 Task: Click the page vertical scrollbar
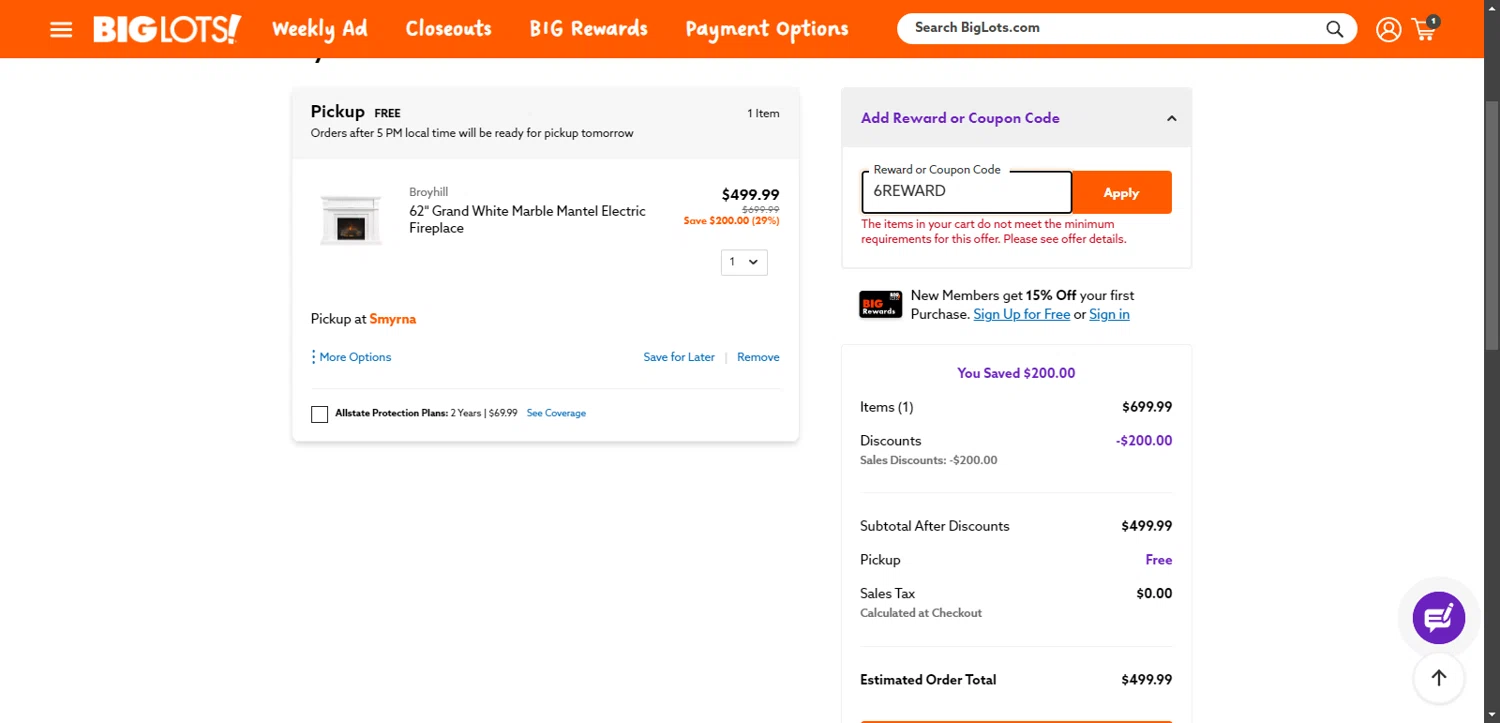click(1492, 225)
